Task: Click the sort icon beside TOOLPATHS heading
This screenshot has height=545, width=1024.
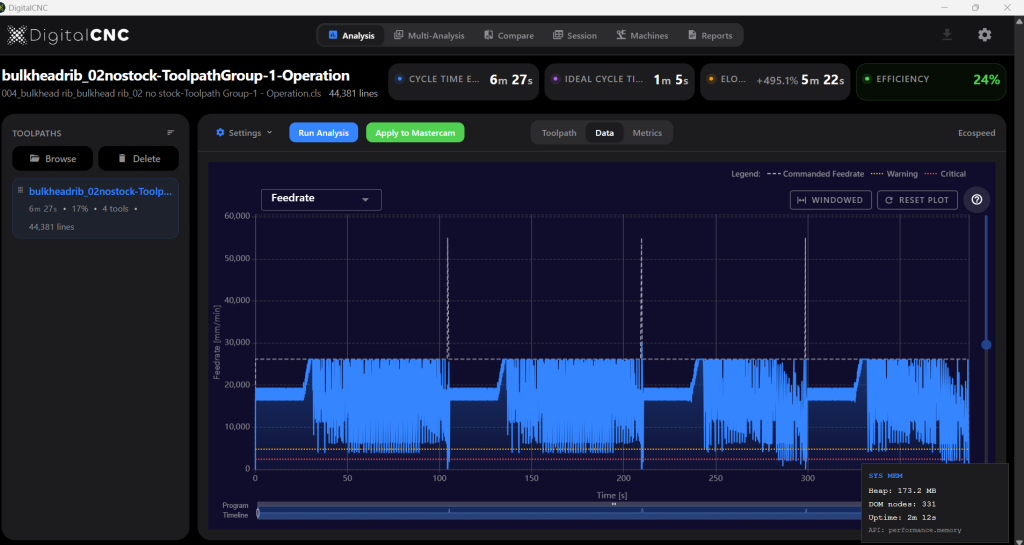Action: [170, 132]
